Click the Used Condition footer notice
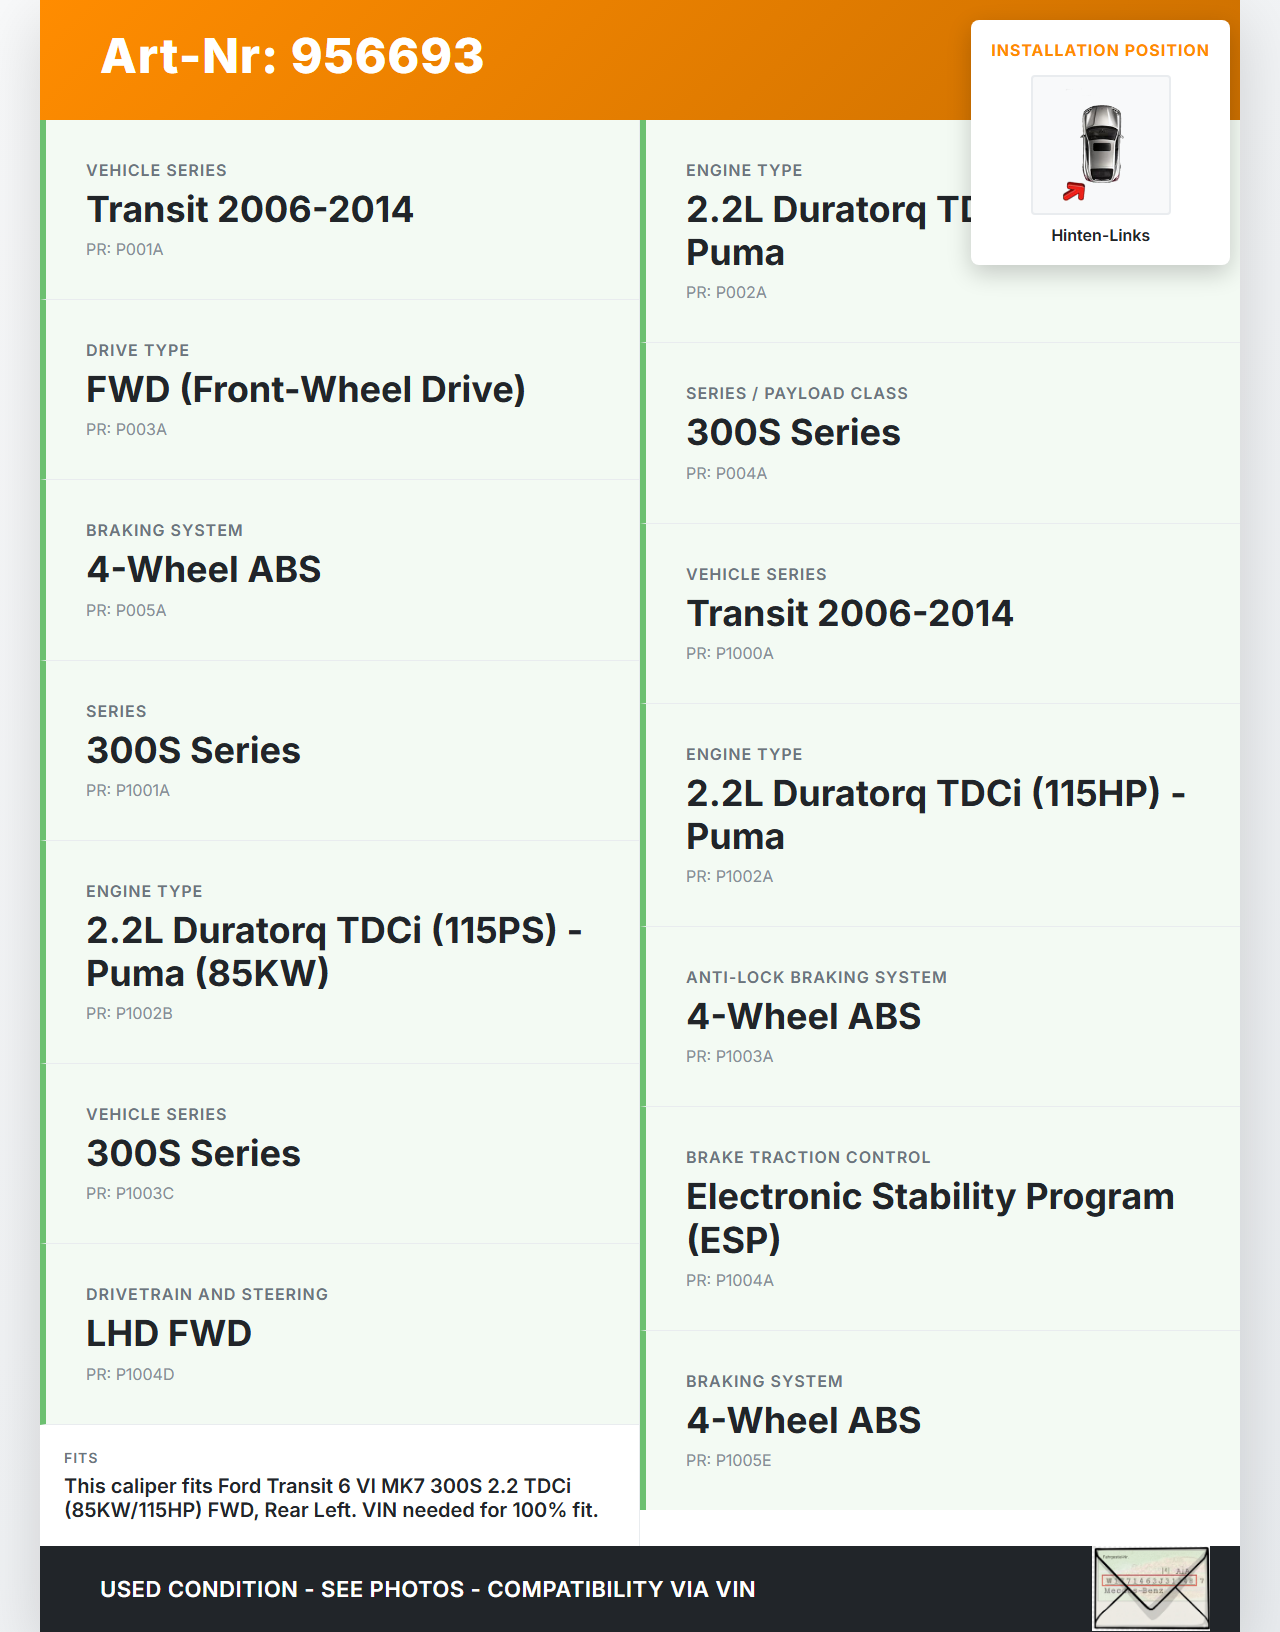 click(427, 1590)
